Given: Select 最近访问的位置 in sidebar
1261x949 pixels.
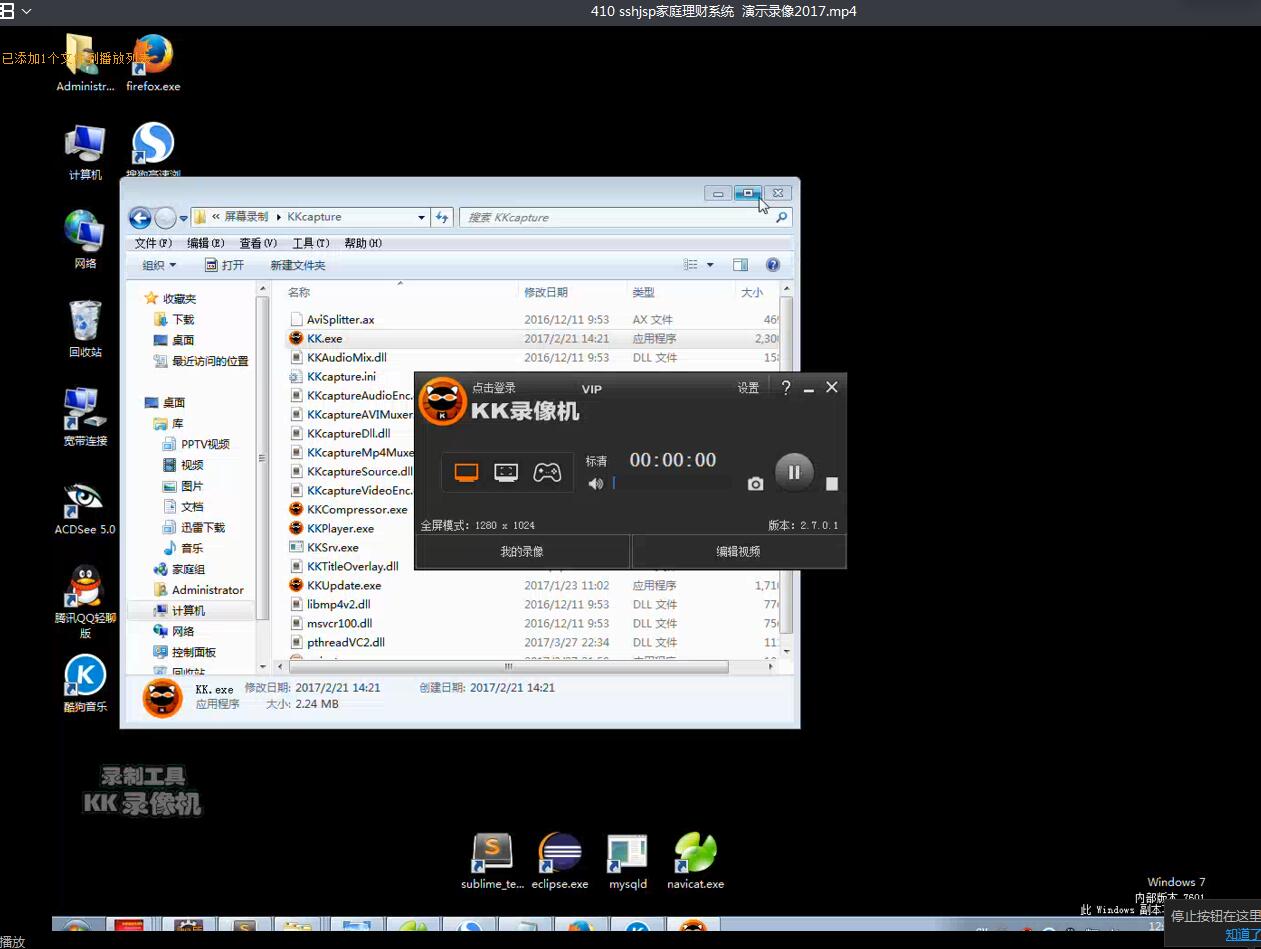Looking at the screenshot, I should coord(210,361).
